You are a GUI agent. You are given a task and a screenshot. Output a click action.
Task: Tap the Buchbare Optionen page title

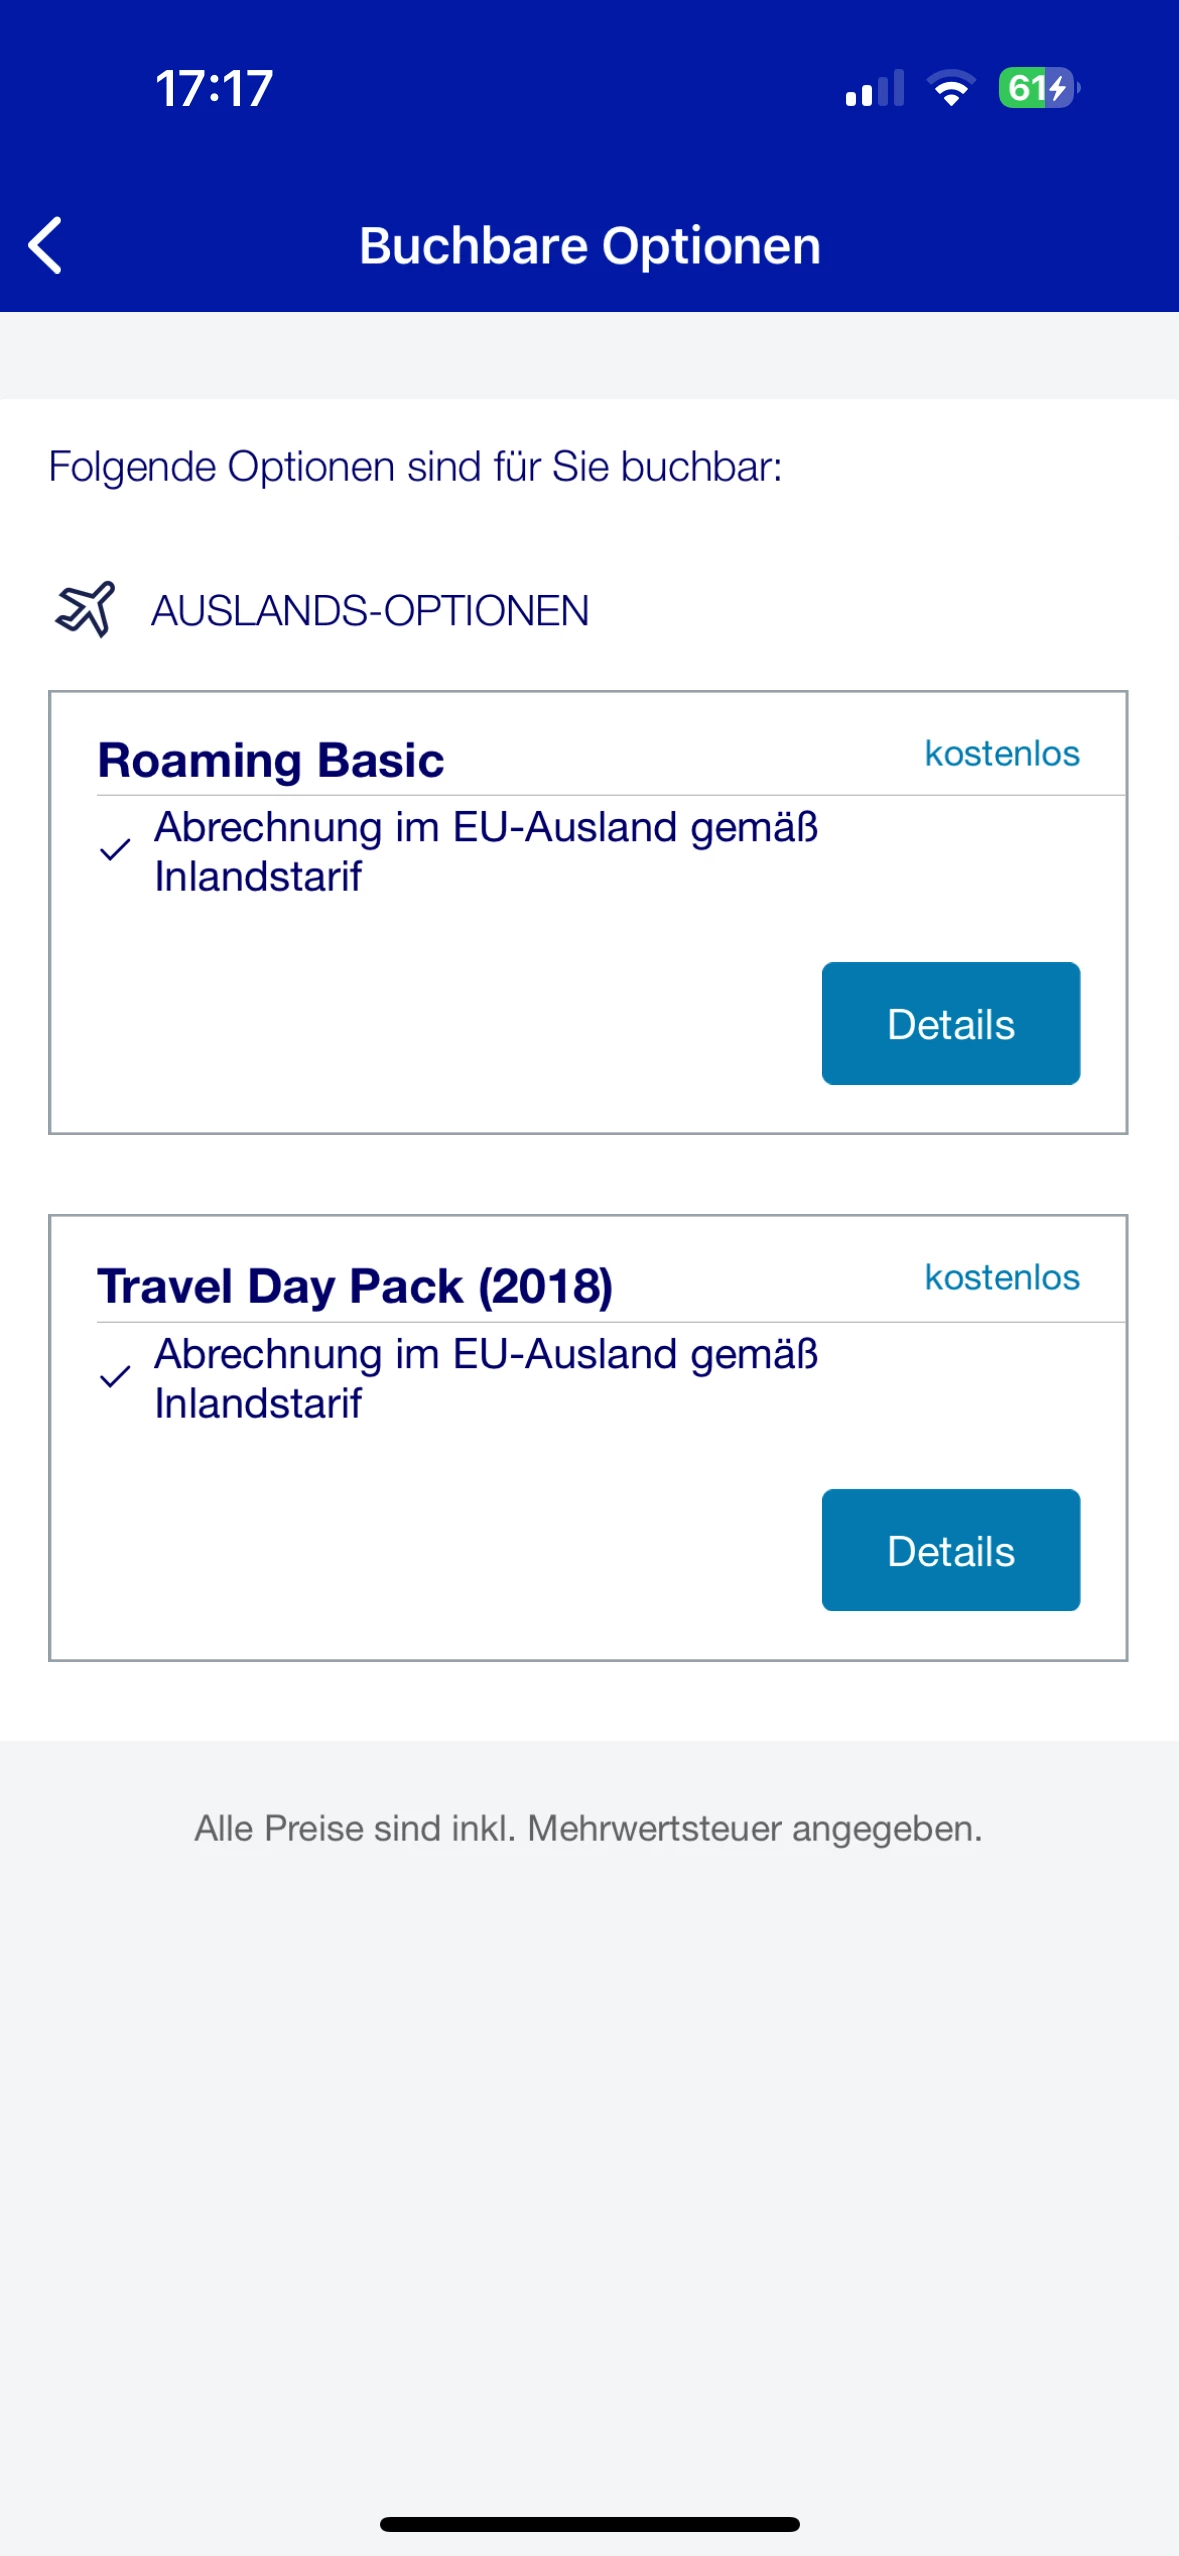click(x=590, y=246)
